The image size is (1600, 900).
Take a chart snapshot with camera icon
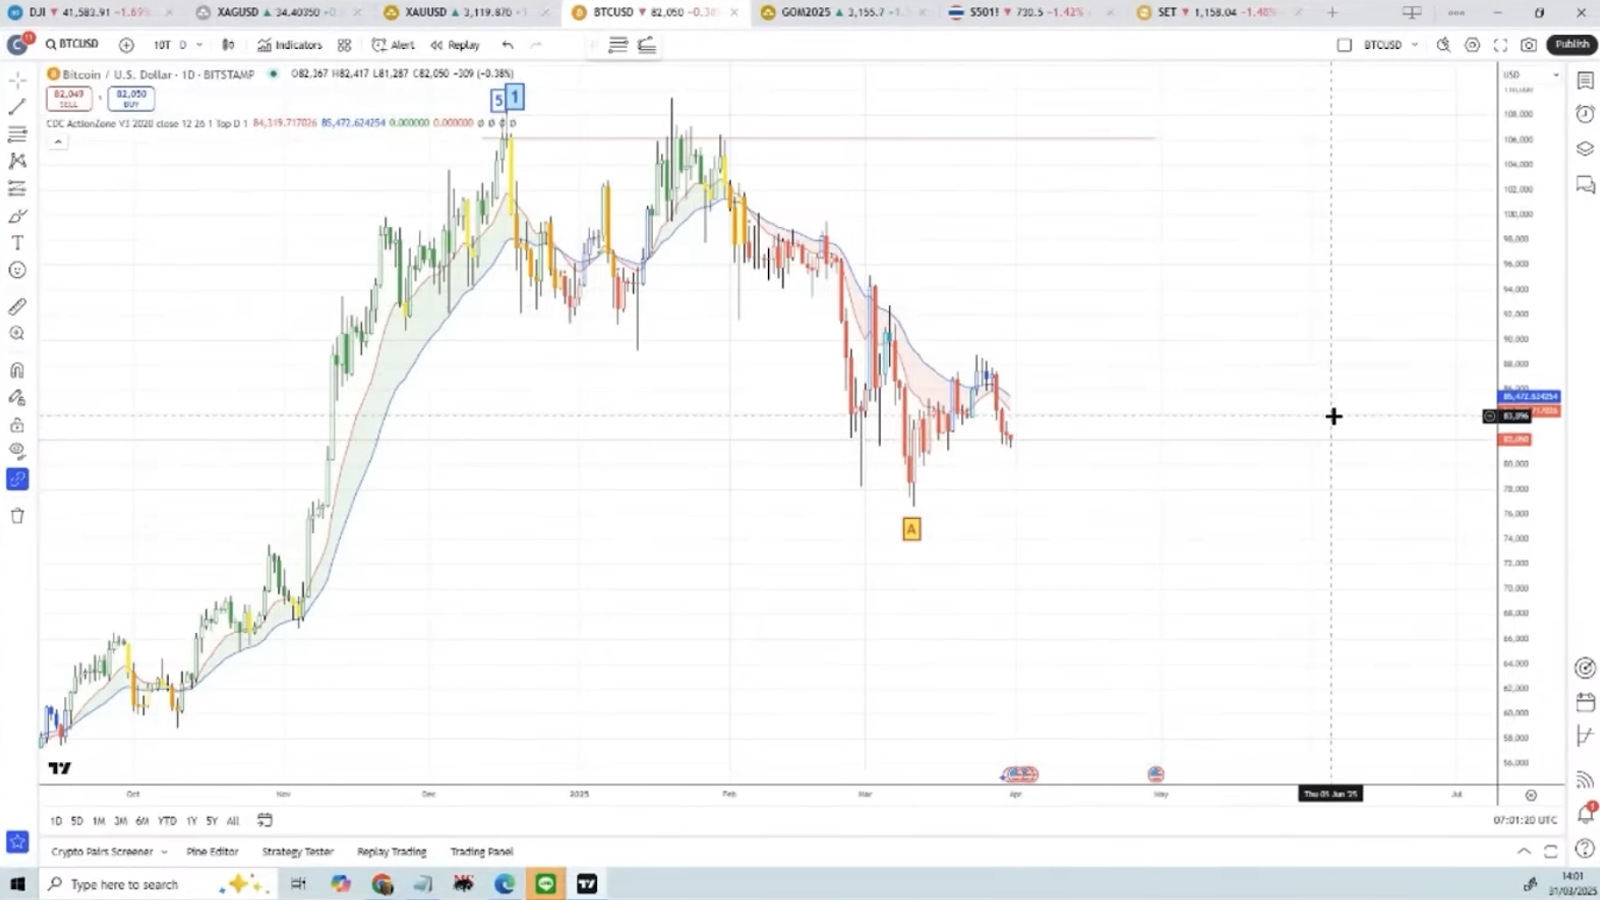tap(1529, 45)
